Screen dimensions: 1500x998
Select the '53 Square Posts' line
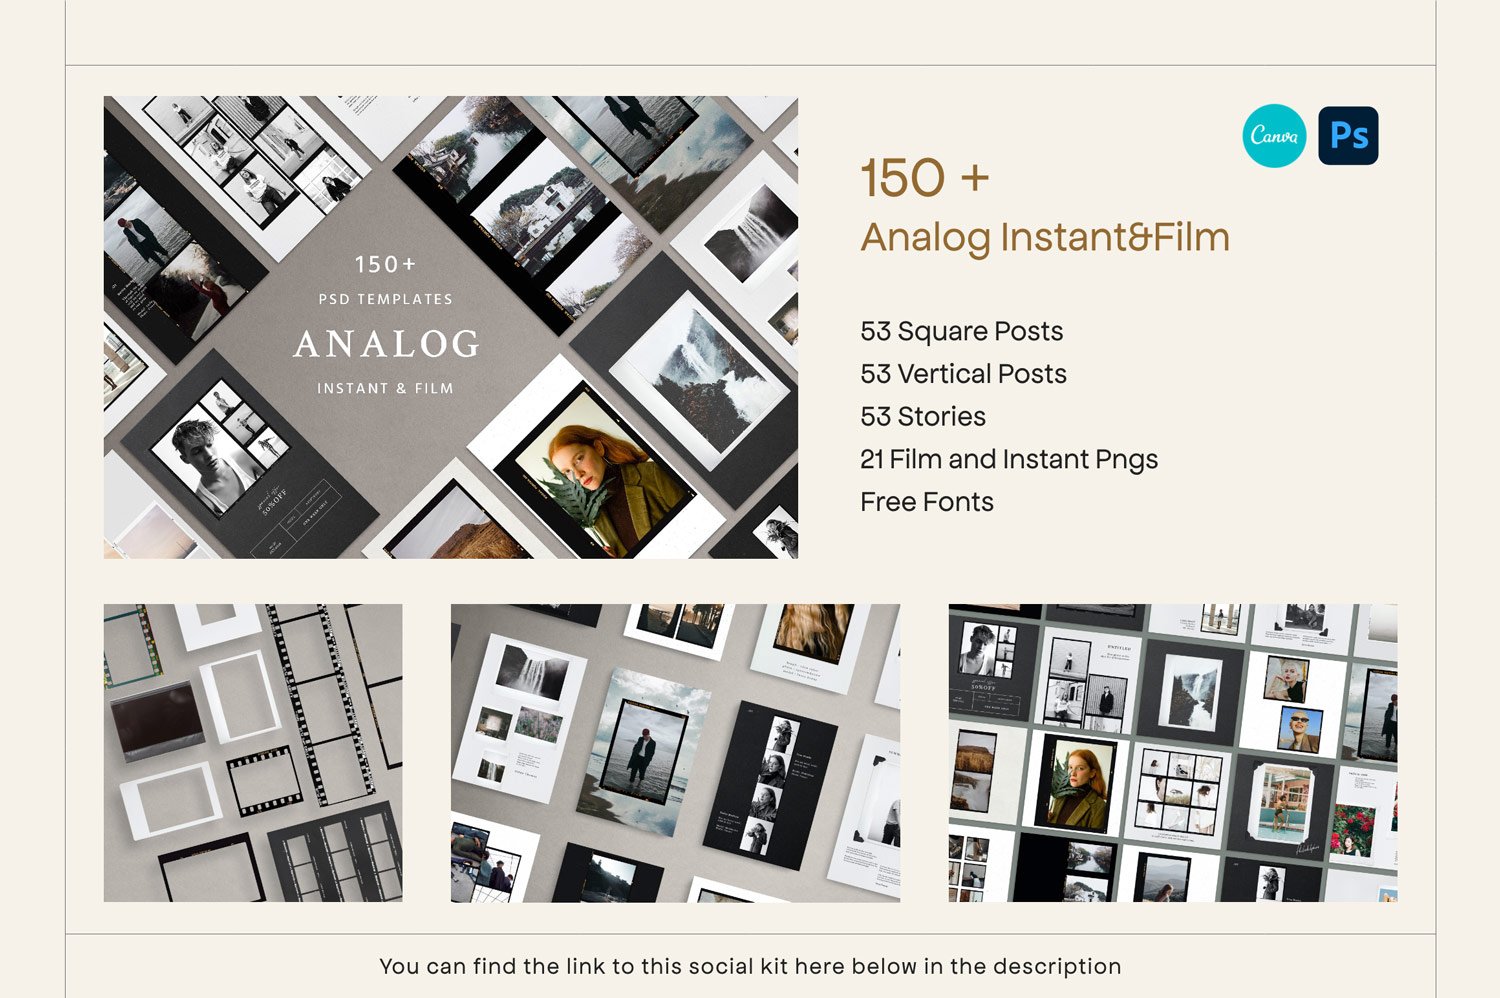[x=962, y=331]
